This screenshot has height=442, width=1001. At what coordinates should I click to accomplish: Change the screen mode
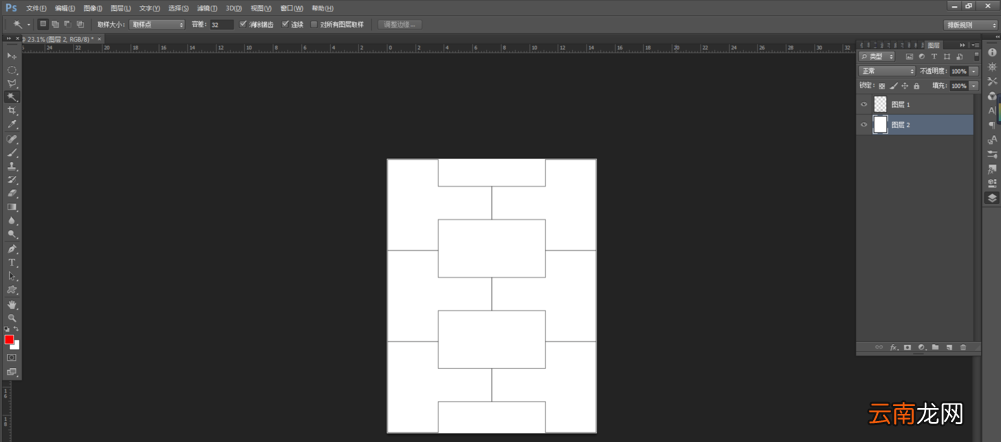(x=11, y=372)
